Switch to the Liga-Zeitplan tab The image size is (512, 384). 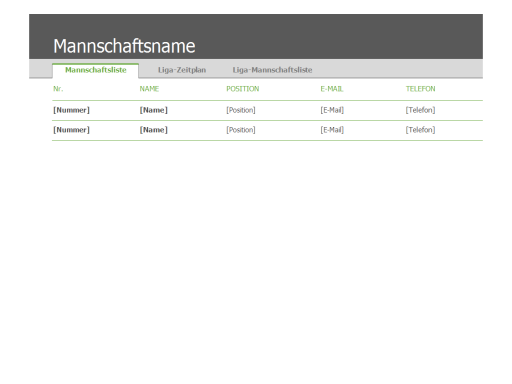pyautogui.click(x=182, y=70)
